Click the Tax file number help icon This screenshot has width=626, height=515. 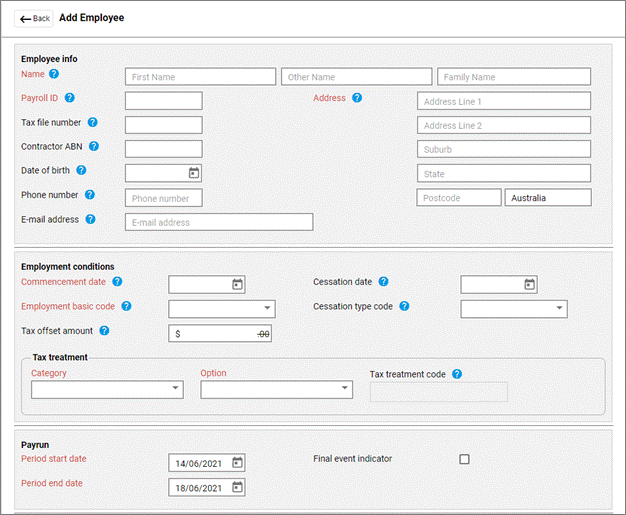tap(93, 123)
